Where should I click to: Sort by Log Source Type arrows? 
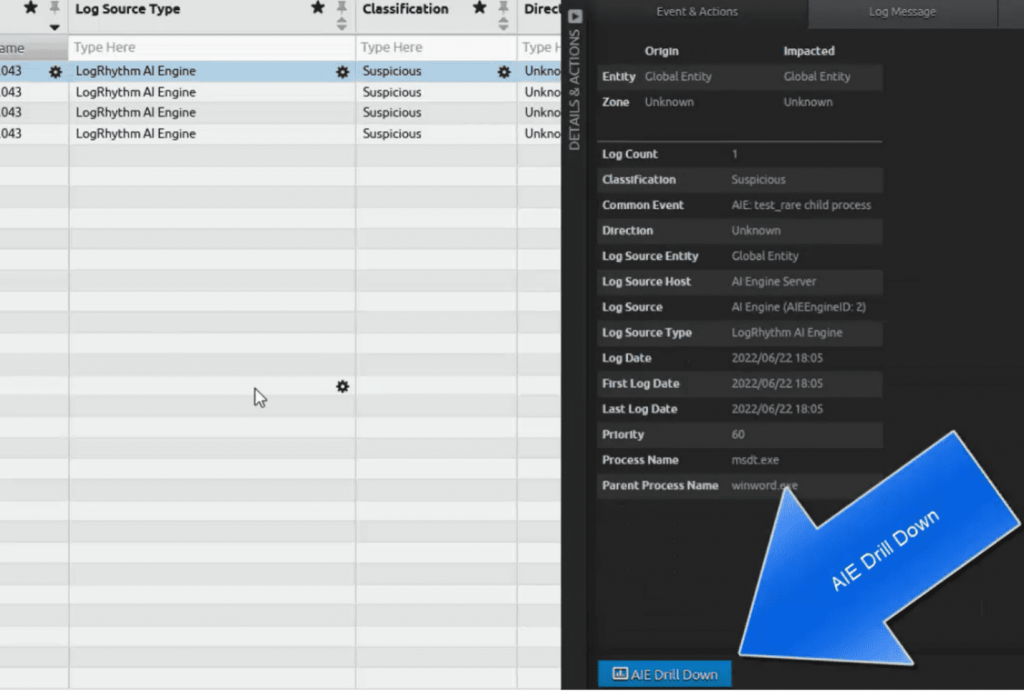pyautogui.click(x=342, y=25)
